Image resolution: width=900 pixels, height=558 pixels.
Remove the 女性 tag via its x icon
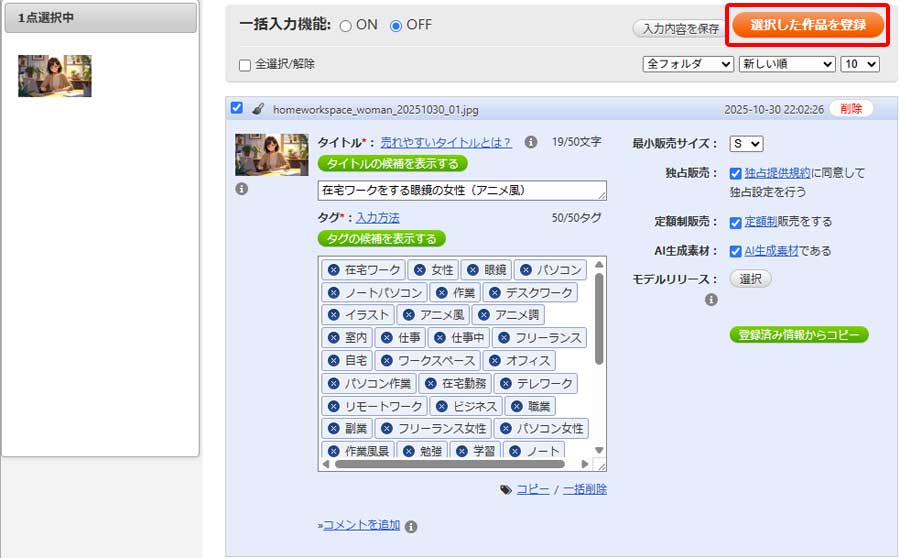point(420,270)
